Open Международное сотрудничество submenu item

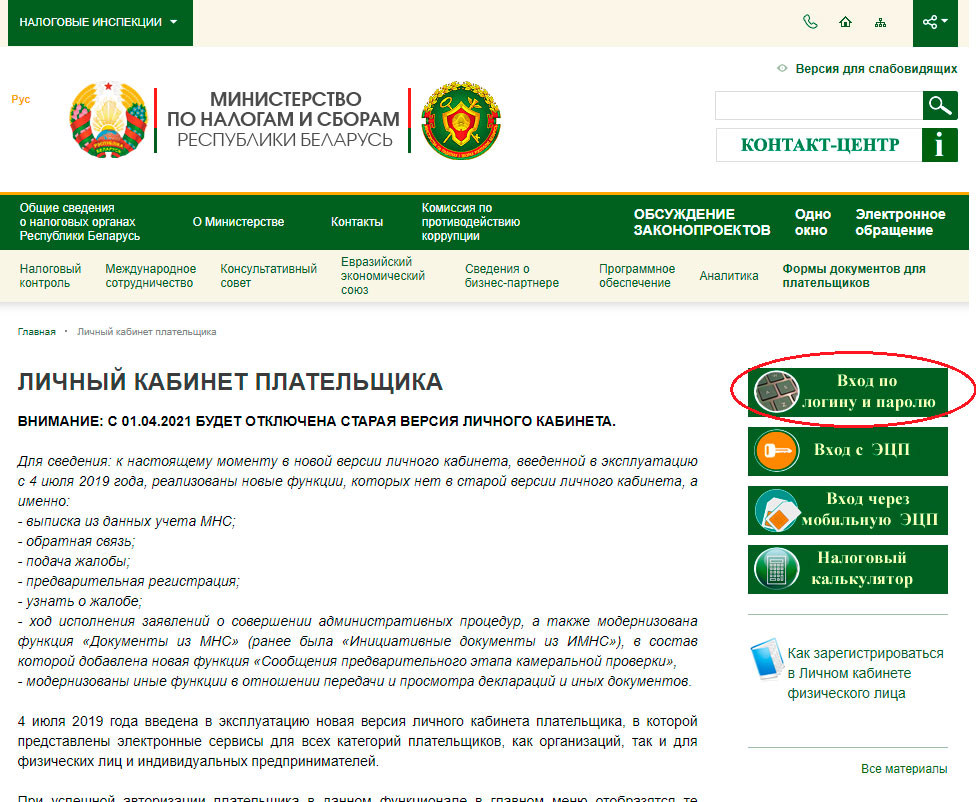[x=151, y=276]
